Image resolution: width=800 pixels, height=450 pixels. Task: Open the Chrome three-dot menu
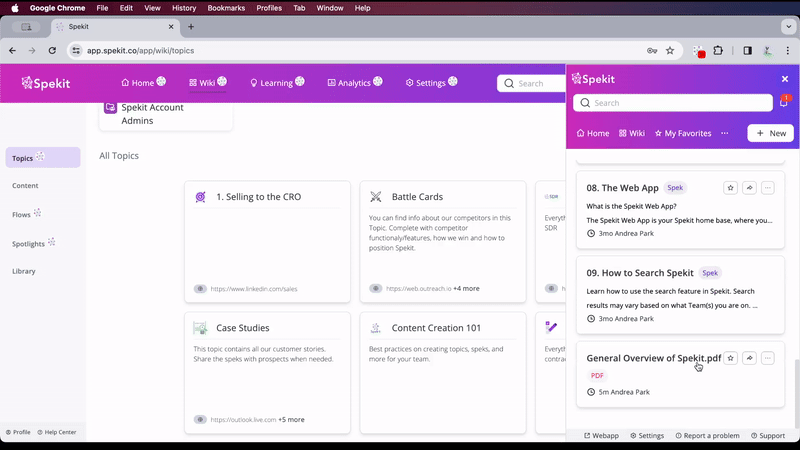tap(787, 51)
